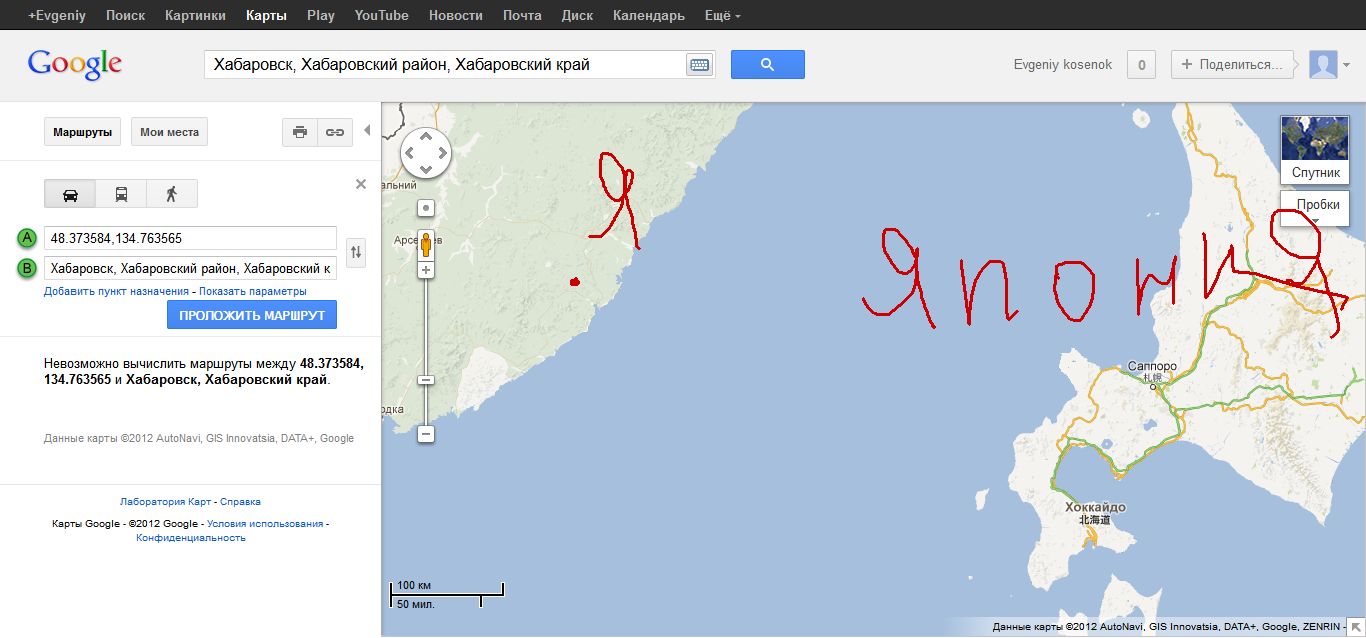Open YouTube from the top bar

point(381,16)
